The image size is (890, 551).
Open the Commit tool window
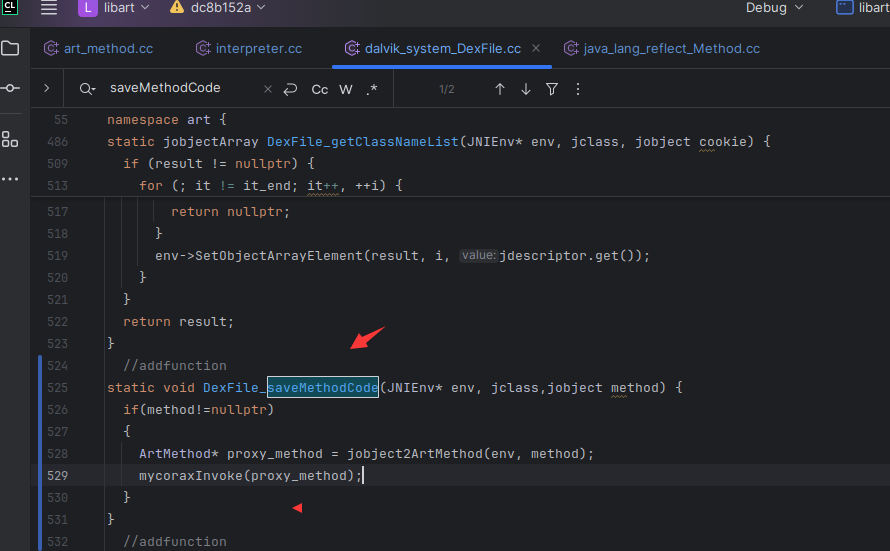[10, 89]
